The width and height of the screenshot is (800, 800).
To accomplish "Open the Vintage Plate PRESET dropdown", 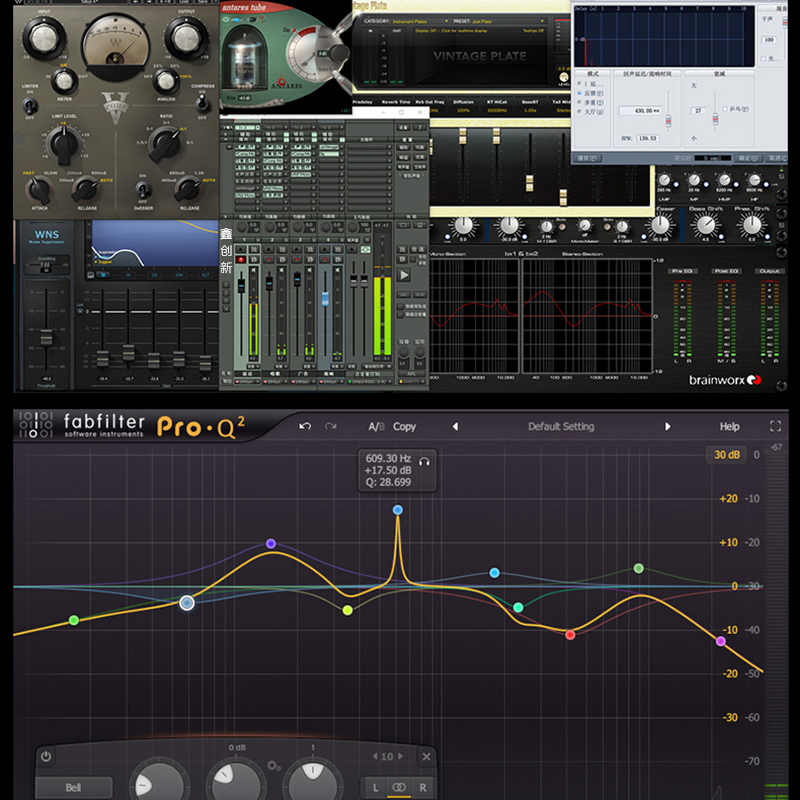I will click(508, 21).
